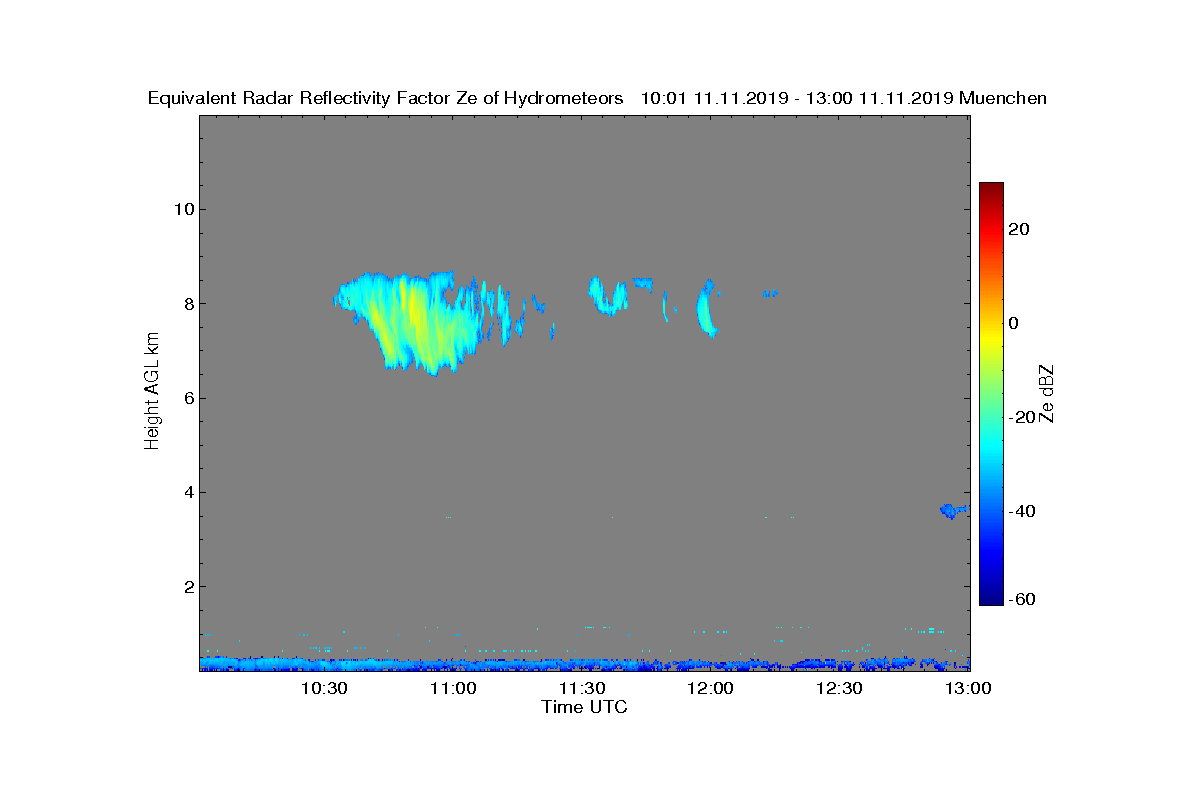The width and height of the screenshot is (1200, 800).
Task: Click the '10:30' time tick label
Action: tap(325, 688)
